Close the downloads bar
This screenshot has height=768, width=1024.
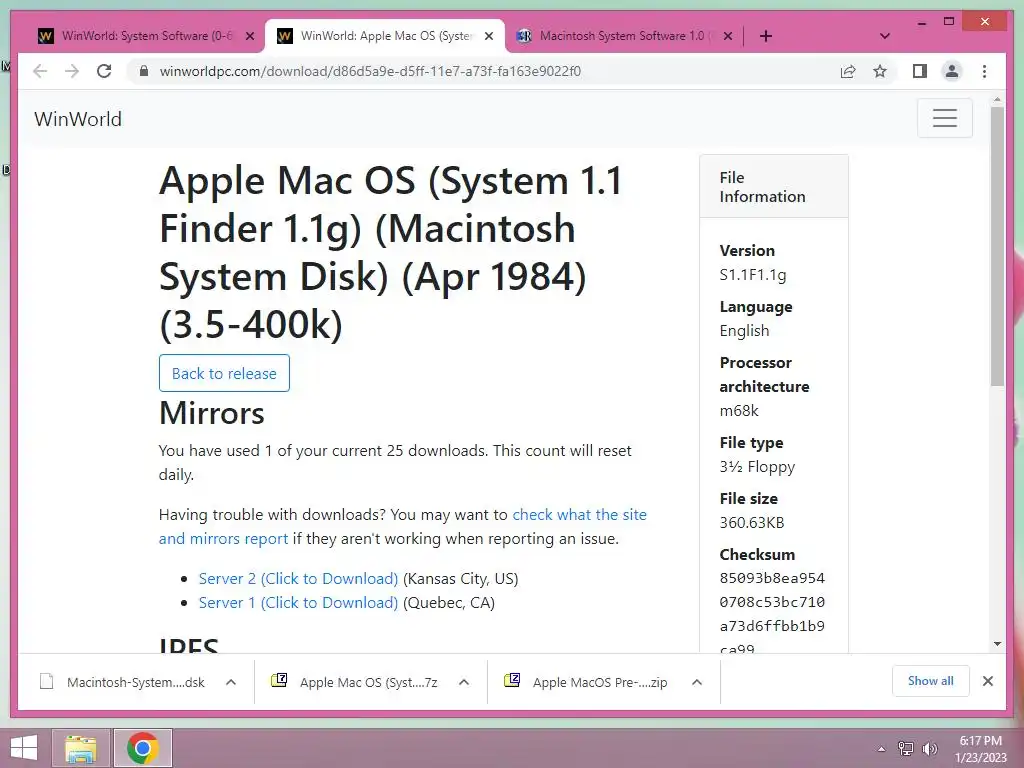(987, 681)
